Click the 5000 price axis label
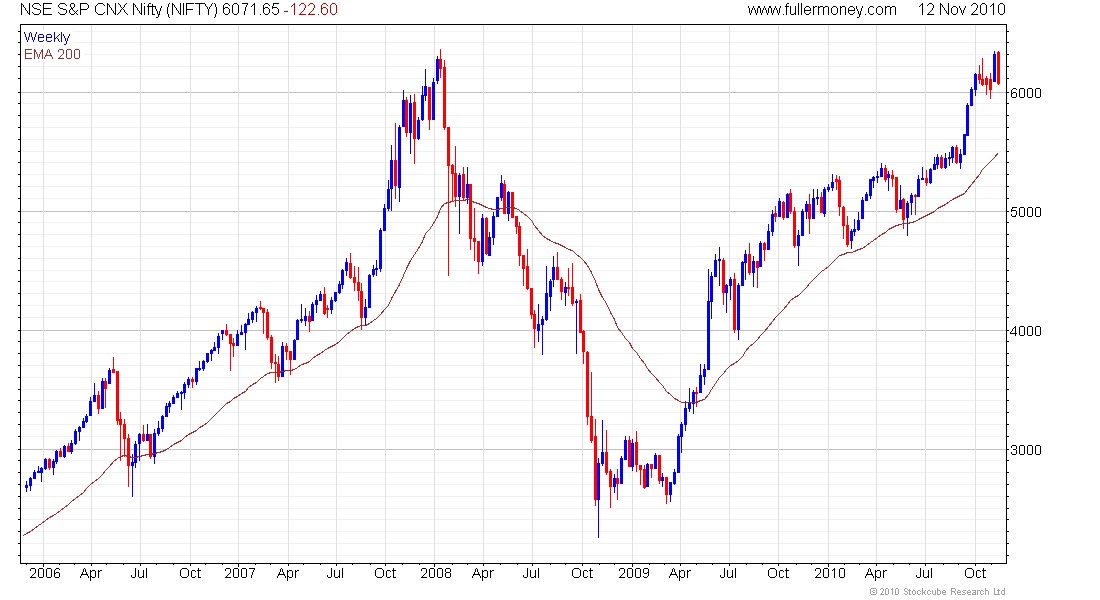 click(1026, 212)
